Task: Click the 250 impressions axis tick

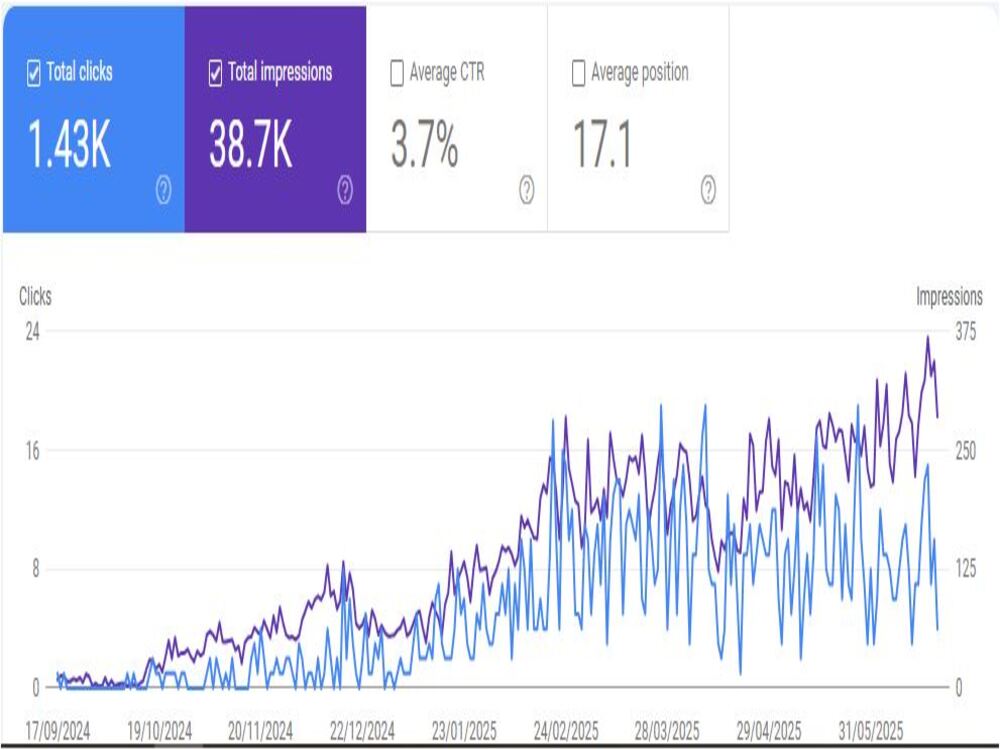Action: [x=966, y=451]
